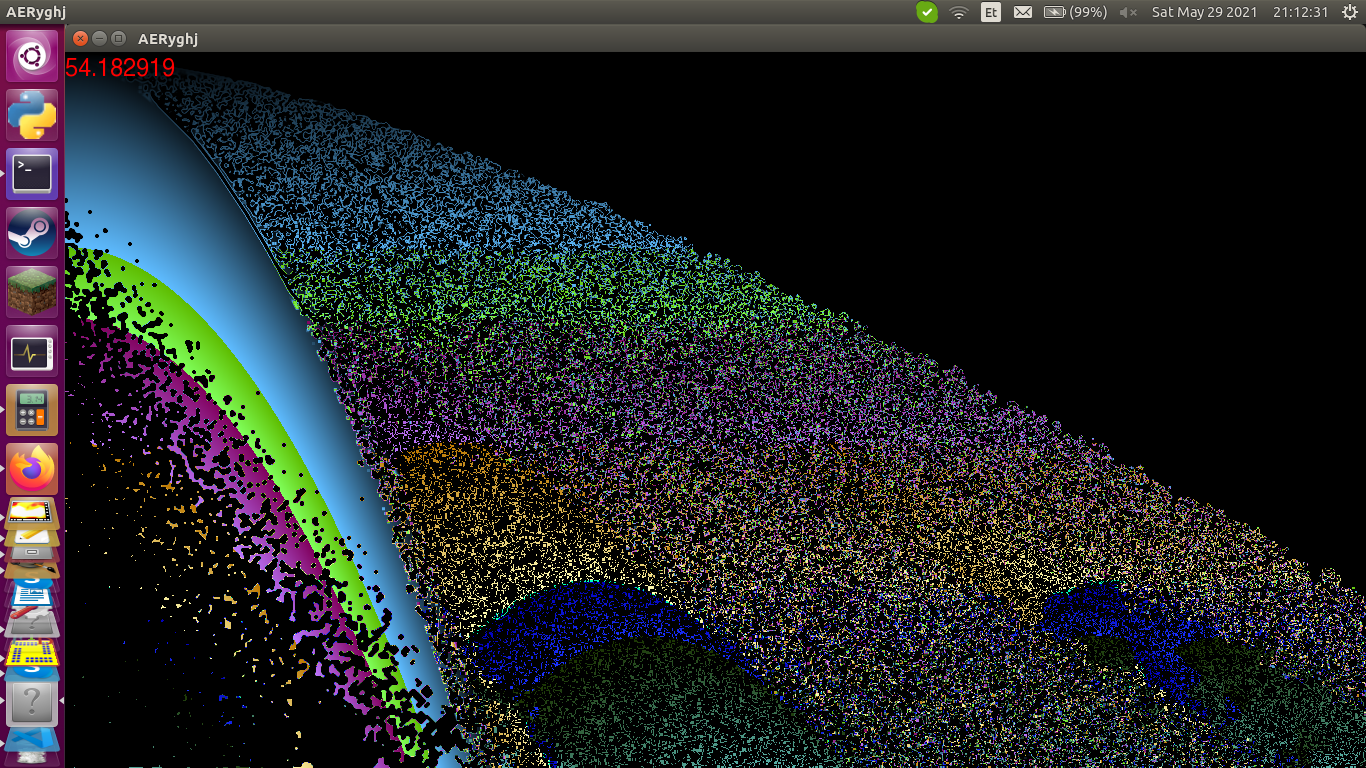Open the mail envelope indicator
1366x768 pixels.
(1023, 12)
